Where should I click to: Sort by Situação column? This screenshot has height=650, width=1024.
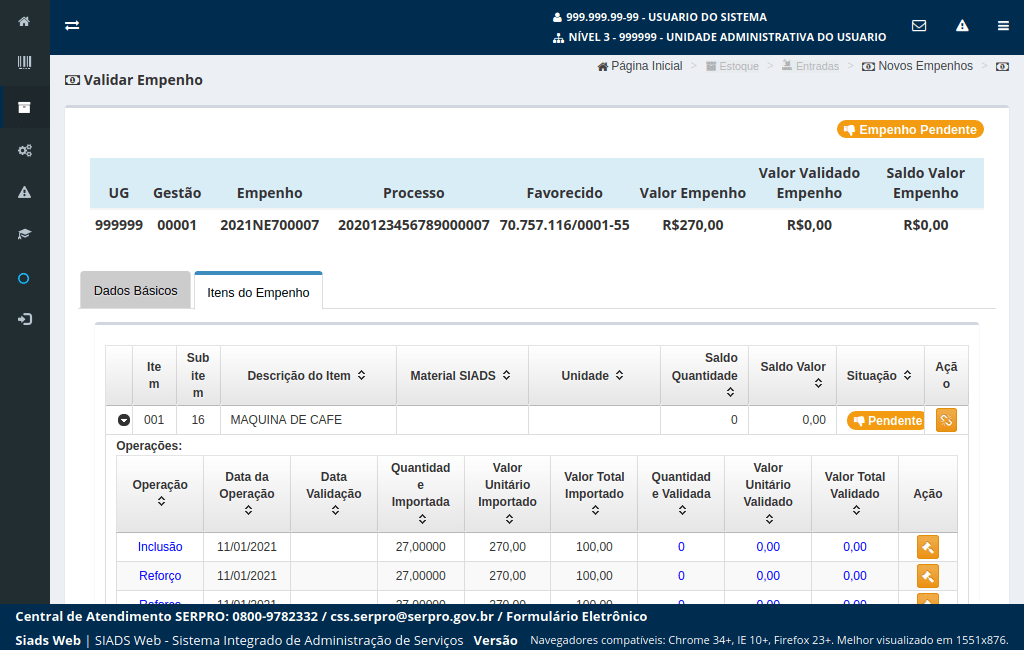point(907,376)
